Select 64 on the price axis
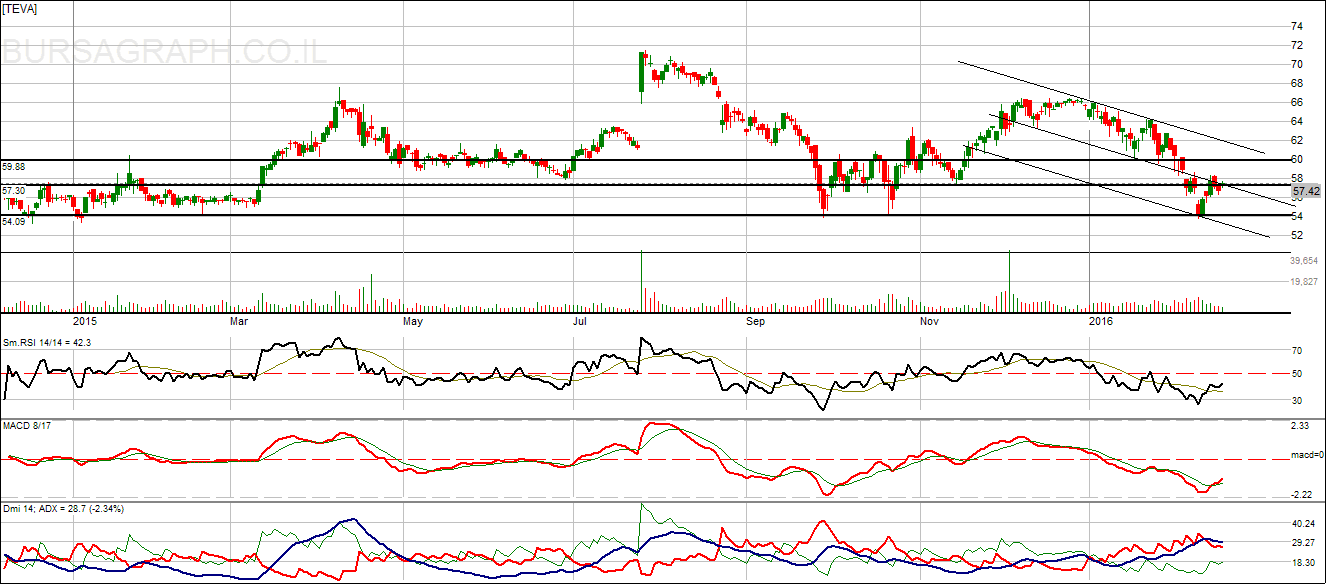The image size is (1326, 584). pos(1296,121)
